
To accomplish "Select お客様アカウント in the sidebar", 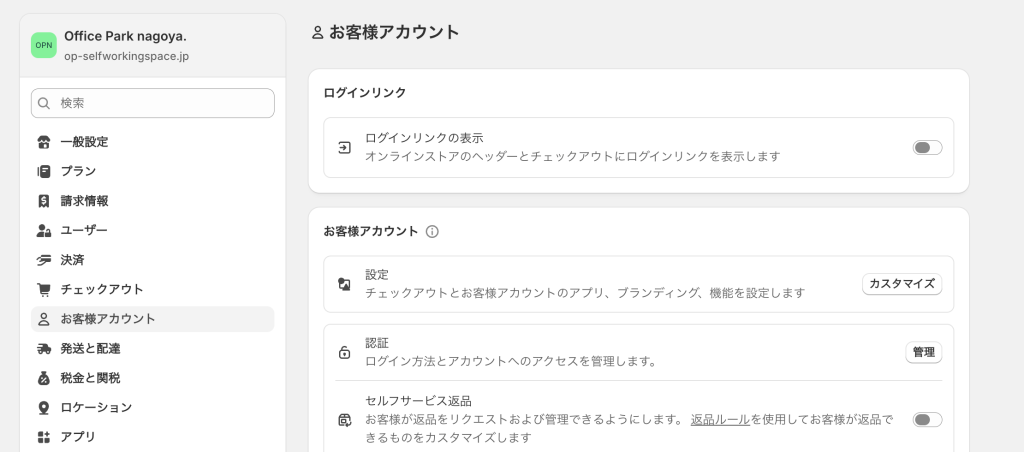I will point(108,319).
